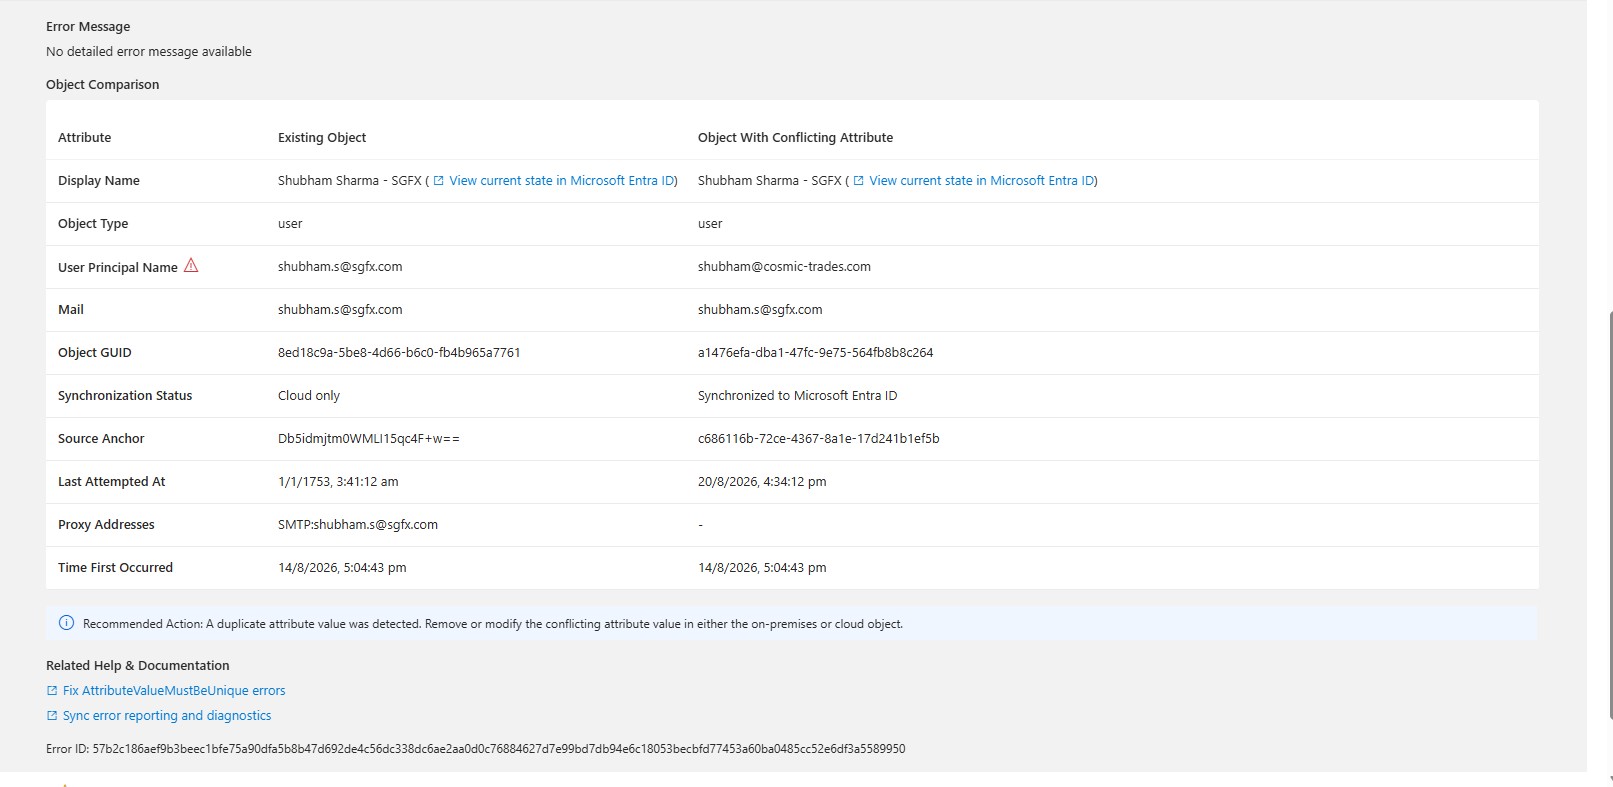Click the Cloud only synchronization status
Screen dimensions: 1613x787
309,396
